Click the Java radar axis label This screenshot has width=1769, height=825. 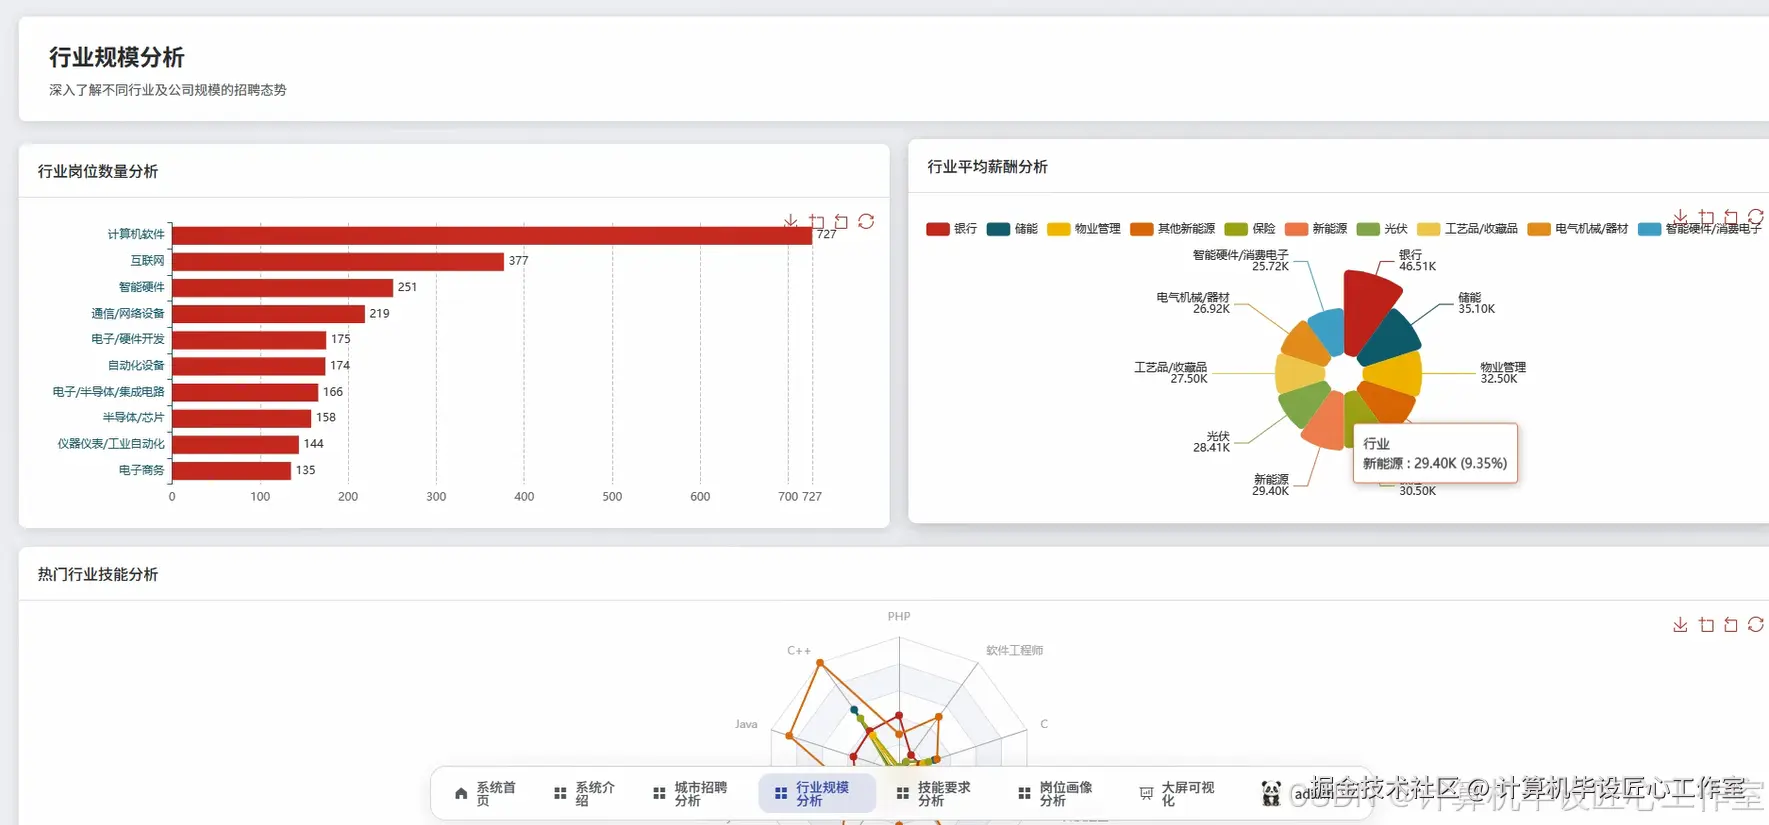(746, 724)
